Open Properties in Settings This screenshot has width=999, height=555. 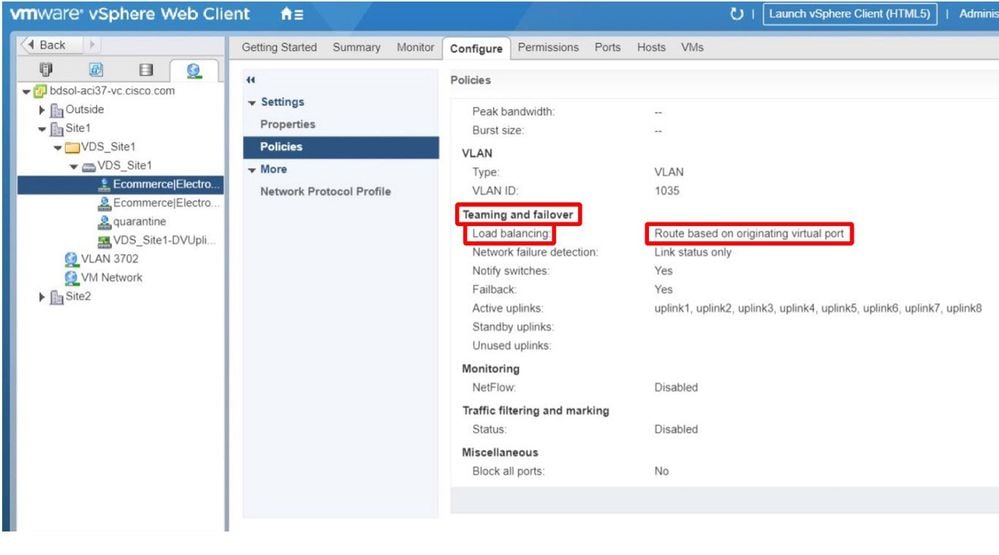[287, 124]
